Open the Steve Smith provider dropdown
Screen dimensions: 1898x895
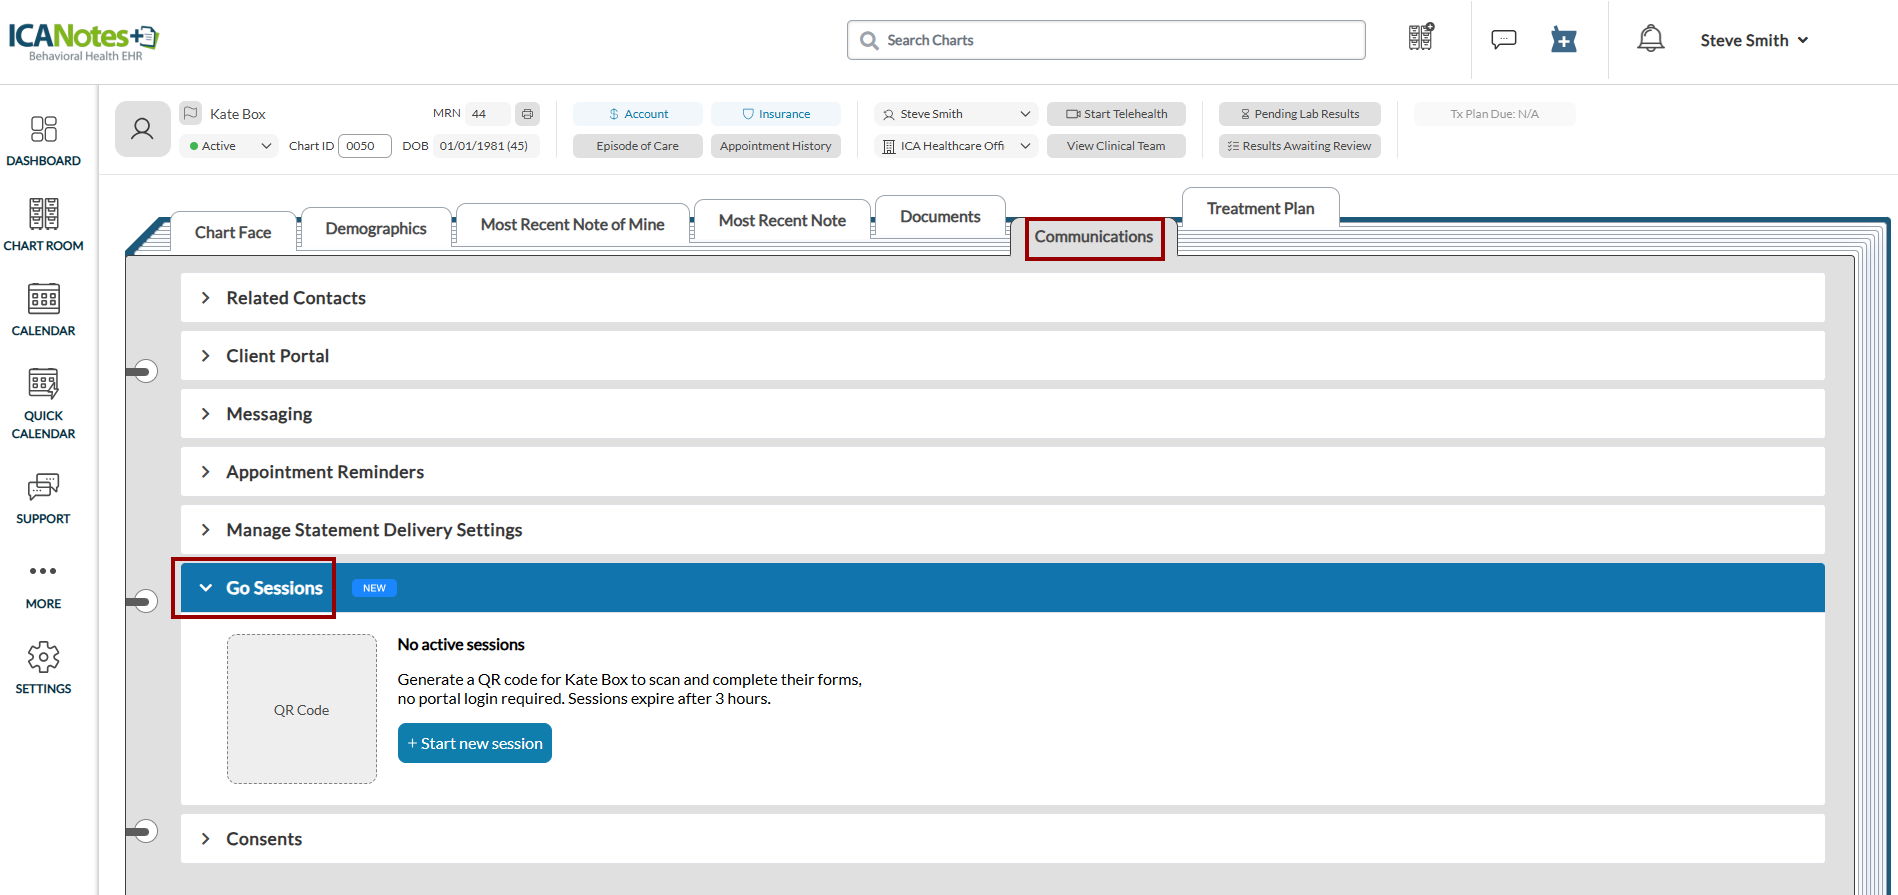coord(956,114)
